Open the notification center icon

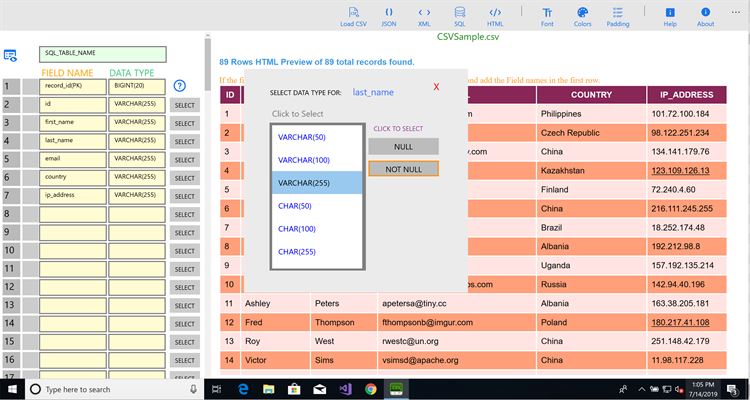[x=732, y=389]
